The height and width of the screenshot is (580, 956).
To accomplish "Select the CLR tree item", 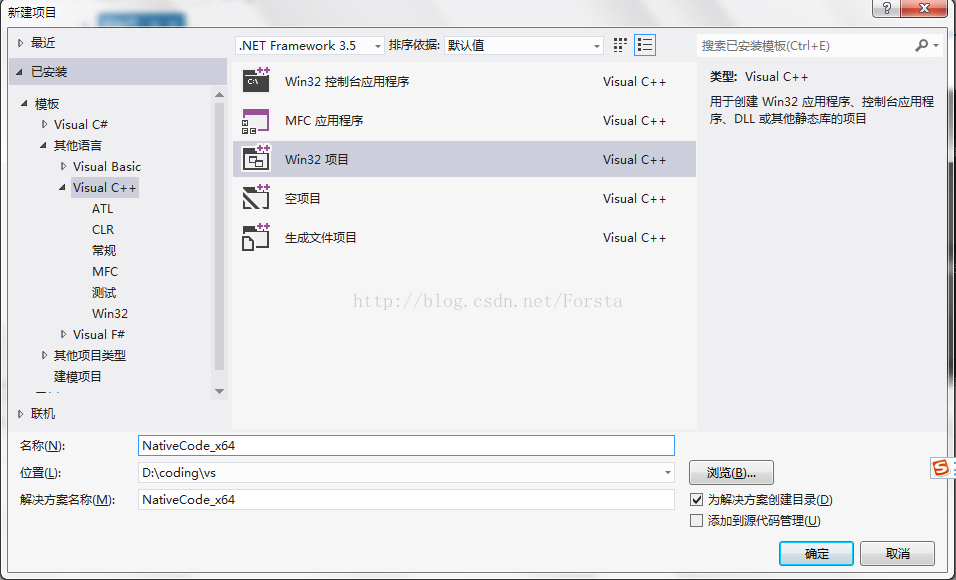I will point(103,229).
